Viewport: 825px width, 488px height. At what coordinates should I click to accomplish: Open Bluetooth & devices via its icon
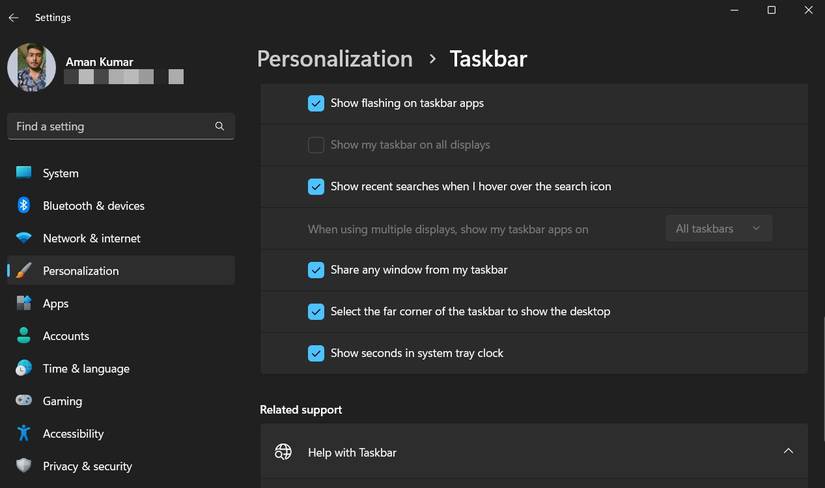pyautogui.click(x=24, y=205)
